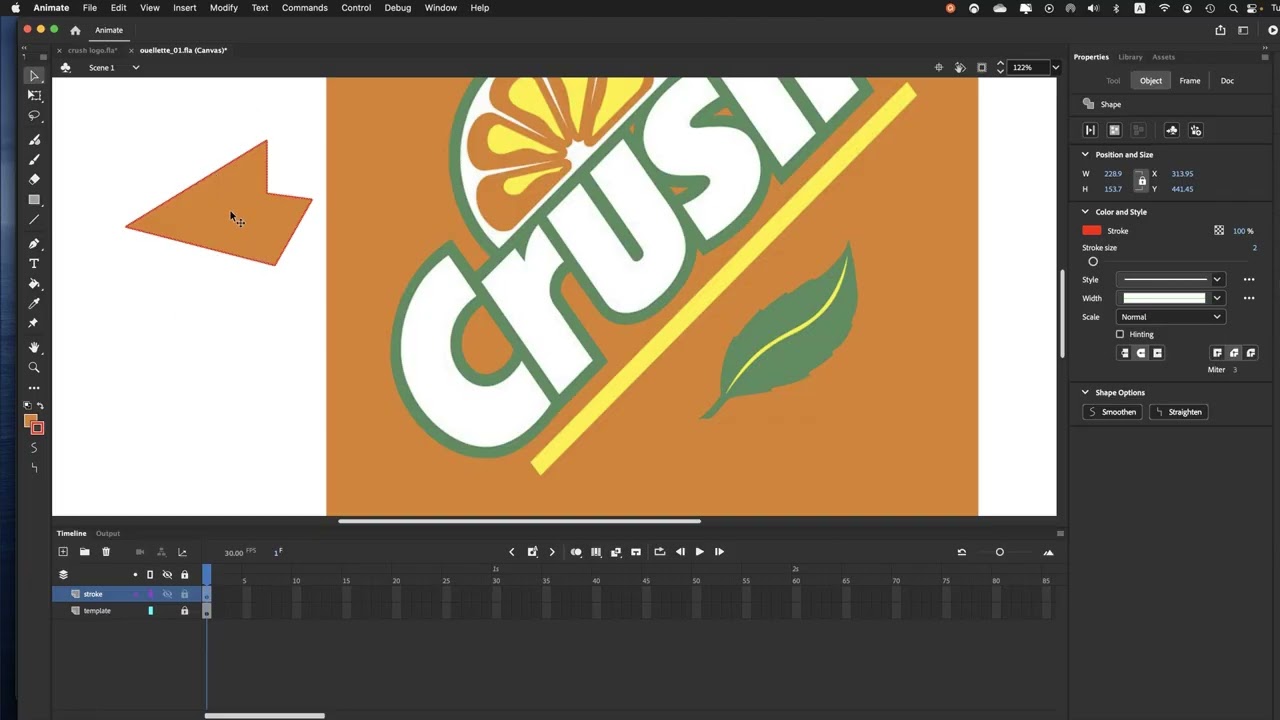The width and height of the screenshot is (1280, 720).
Task: Select the Zoom magnifier tool
Action: (34, 368)
